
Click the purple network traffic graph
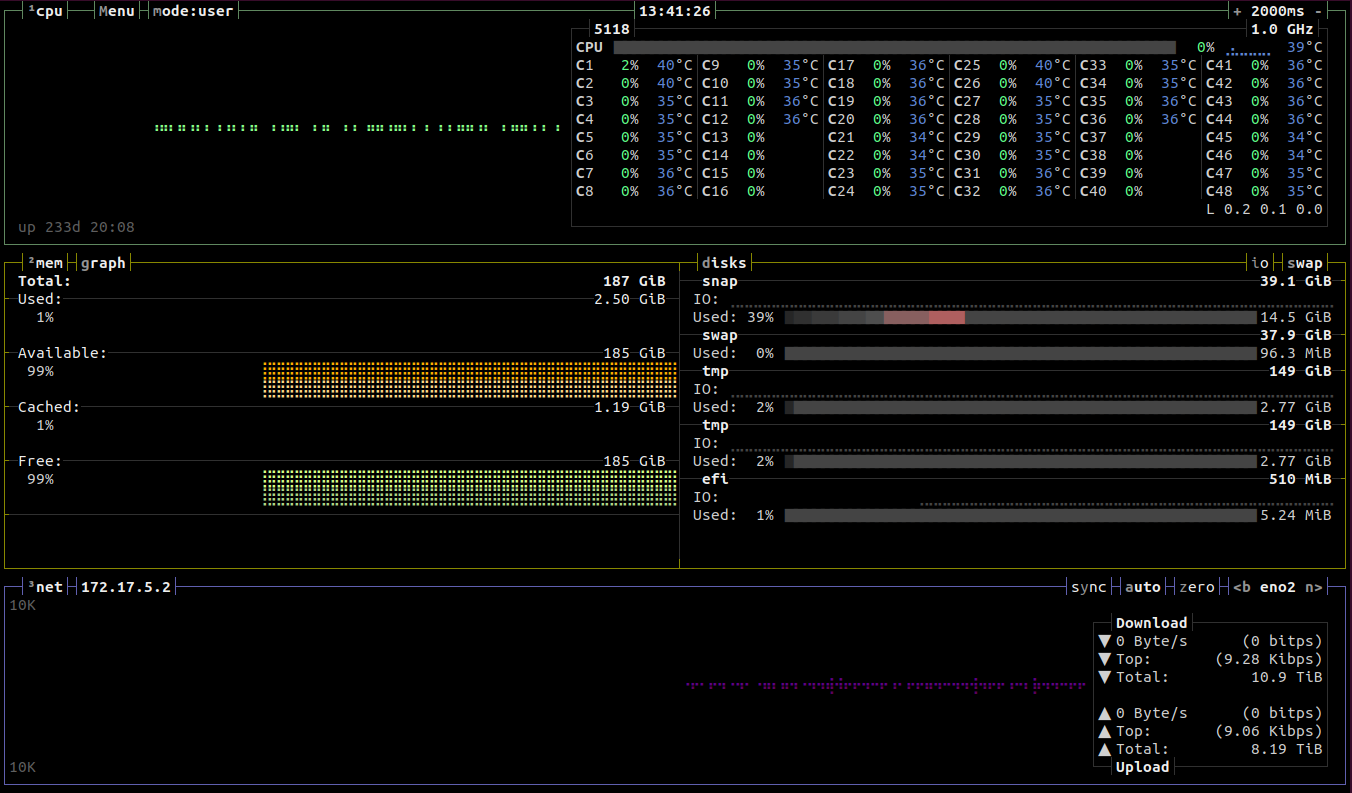click(x=886, y=685)
